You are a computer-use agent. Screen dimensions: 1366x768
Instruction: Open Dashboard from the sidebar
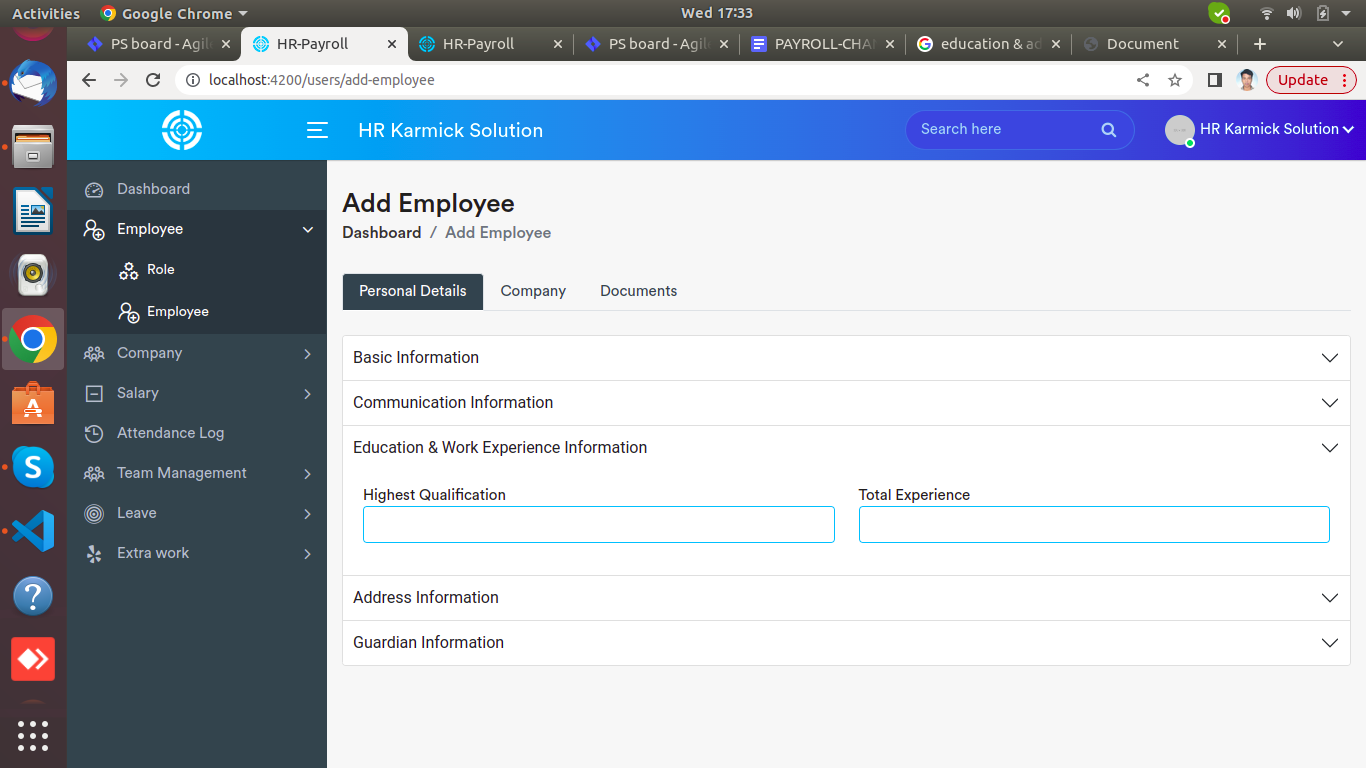click(153, 189)
